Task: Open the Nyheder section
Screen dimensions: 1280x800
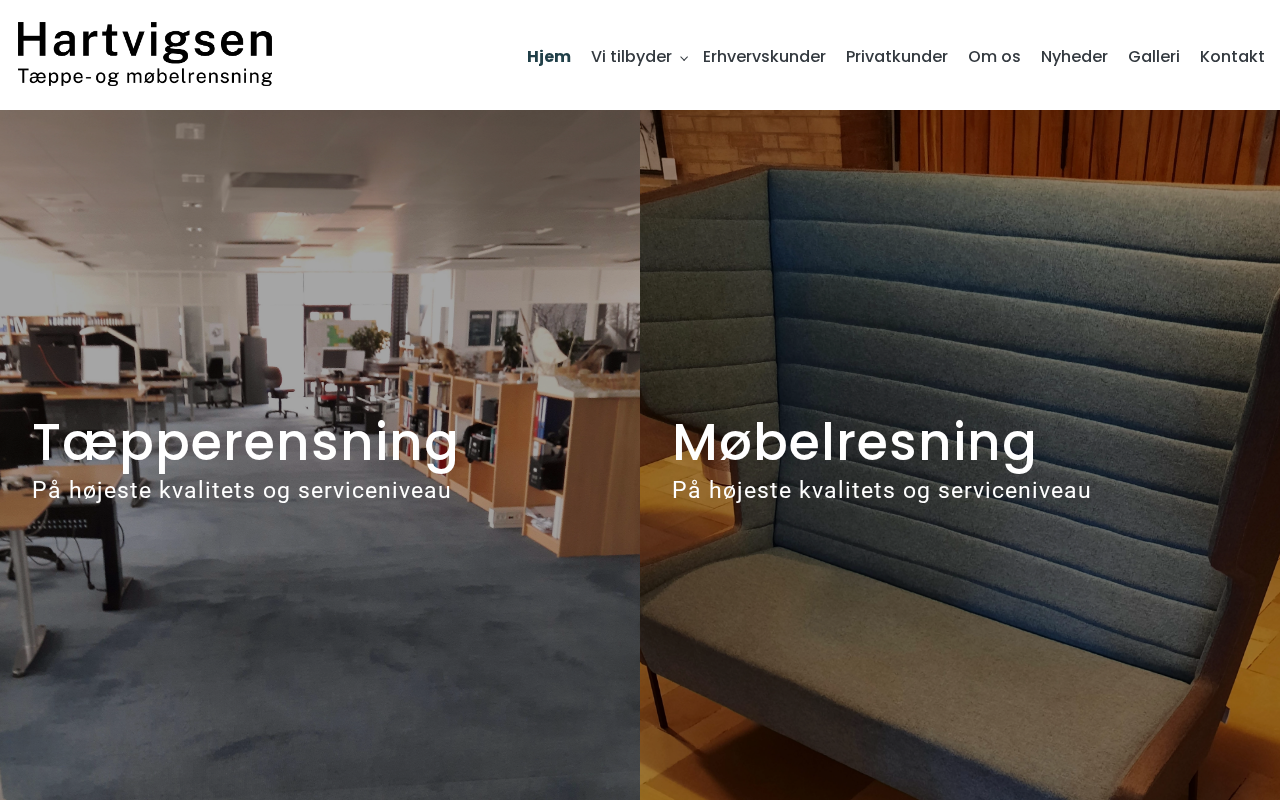Action: tap(1074, 57)
